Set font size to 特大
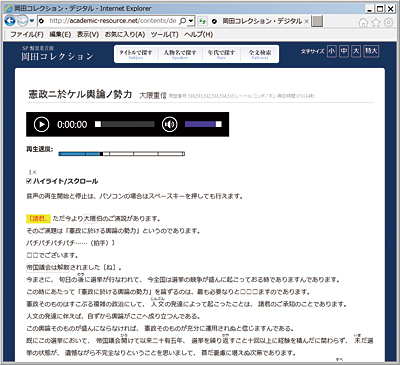This screenshot has width=400, height=365. click(x=371, y=51)
